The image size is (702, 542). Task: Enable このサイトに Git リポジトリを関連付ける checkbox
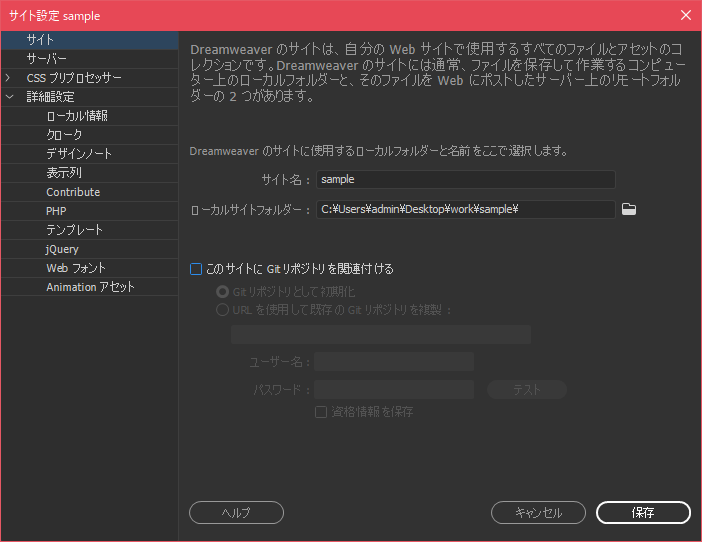196,269
